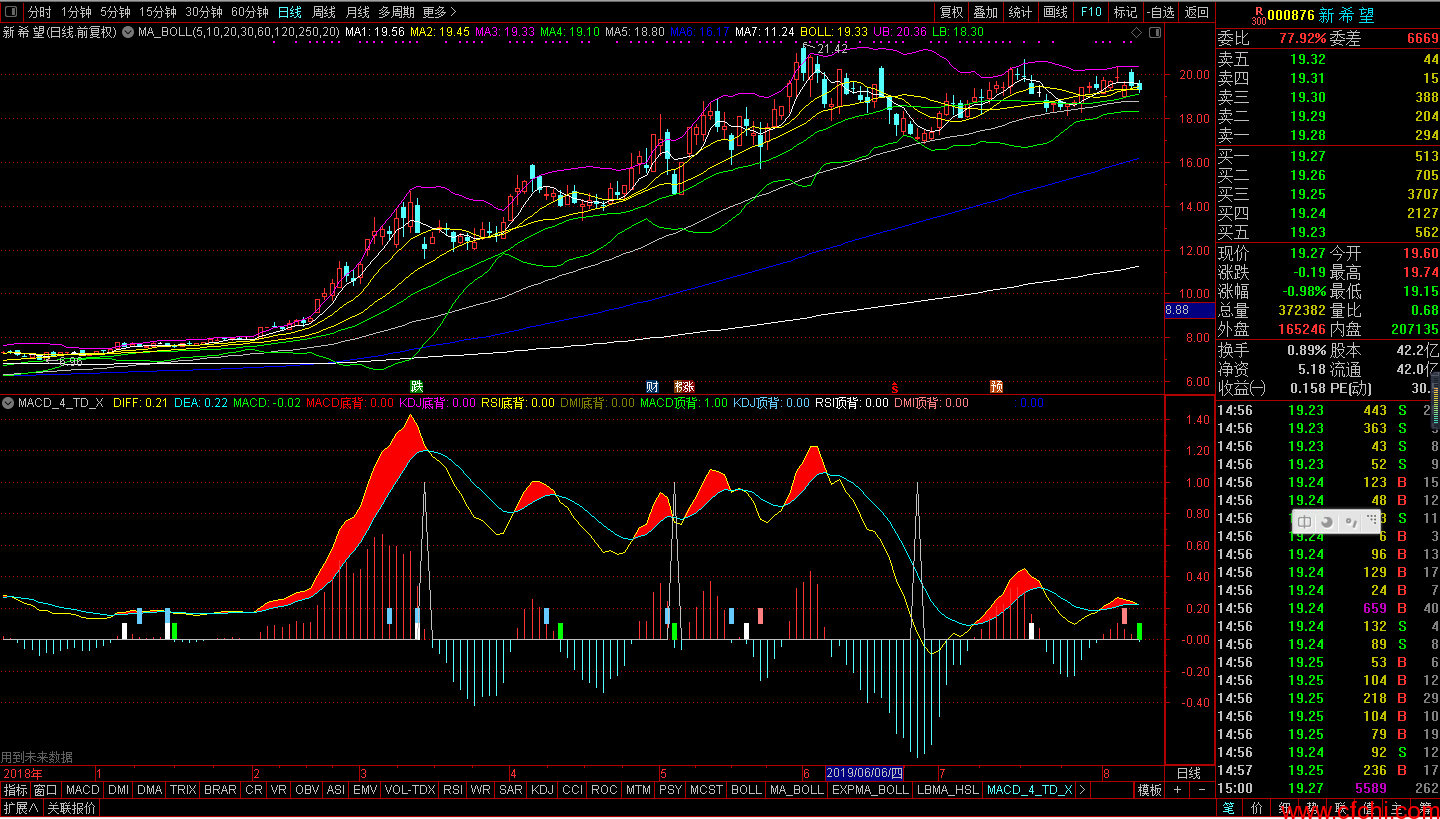Select the BOLL indicator tab
This screenshot has width=1440, height=819.
point(746,790)
